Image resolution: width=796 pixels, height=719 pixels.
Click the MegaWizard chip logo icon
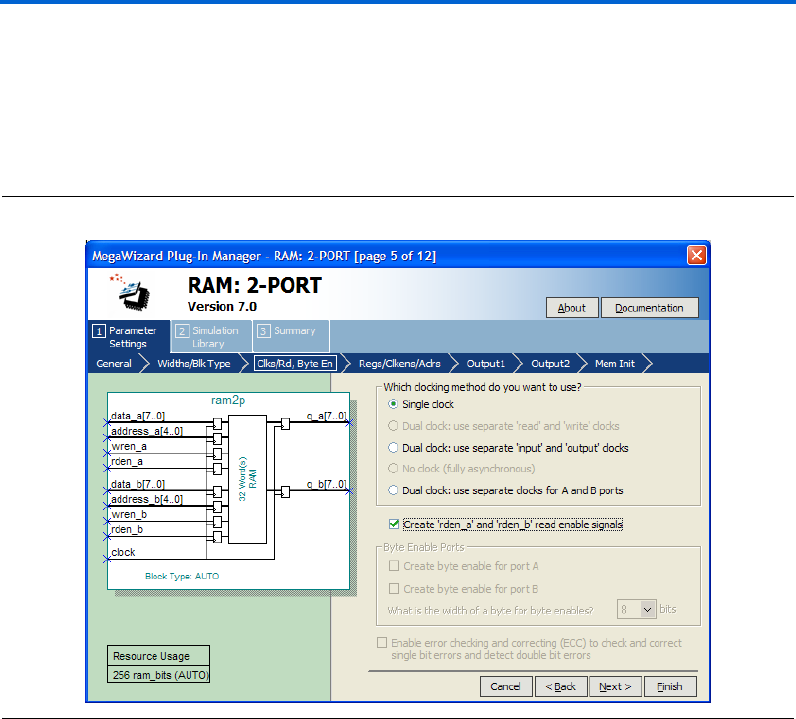[x=131, y=292]
